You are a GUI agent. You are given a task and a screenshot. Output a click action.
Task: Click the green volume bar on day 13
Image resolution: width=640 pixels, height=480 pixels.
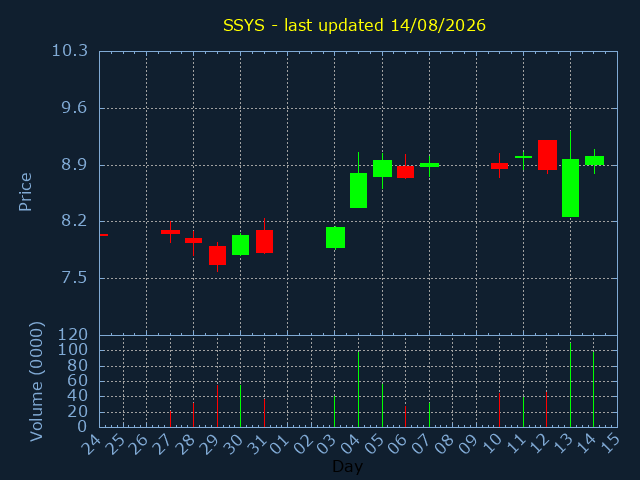570,385
